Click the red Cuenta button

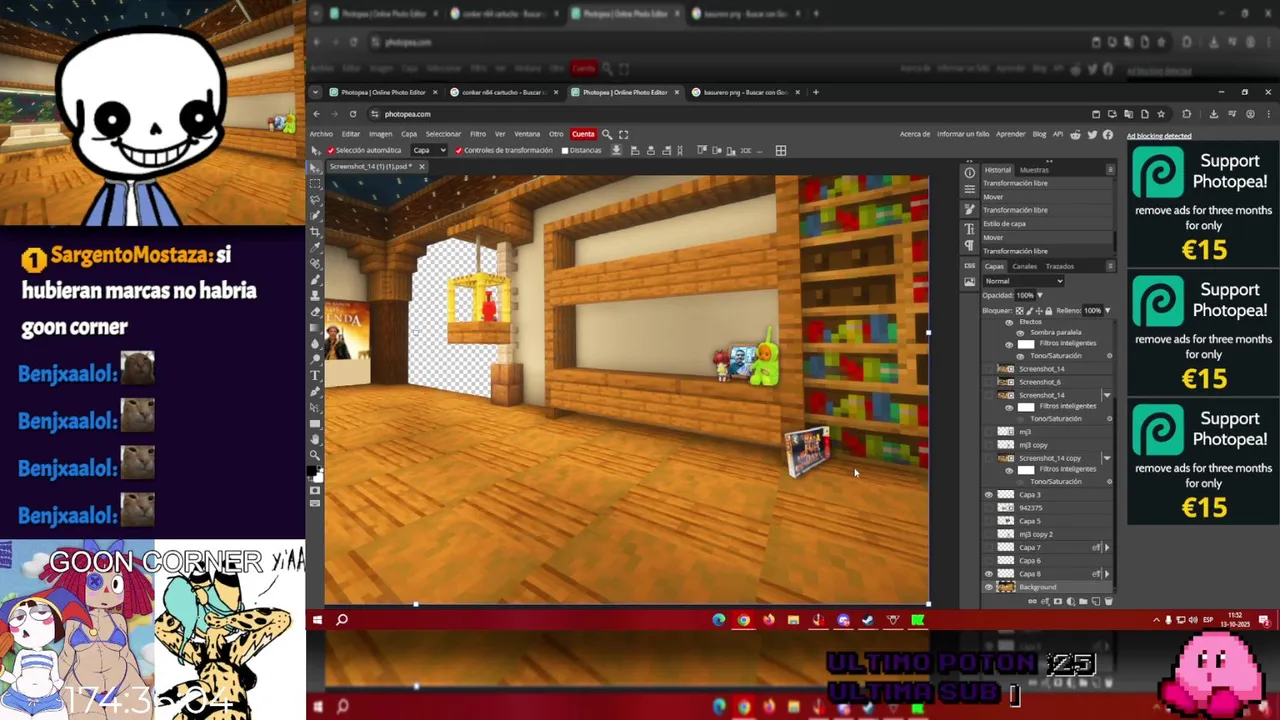pos(583,134)
